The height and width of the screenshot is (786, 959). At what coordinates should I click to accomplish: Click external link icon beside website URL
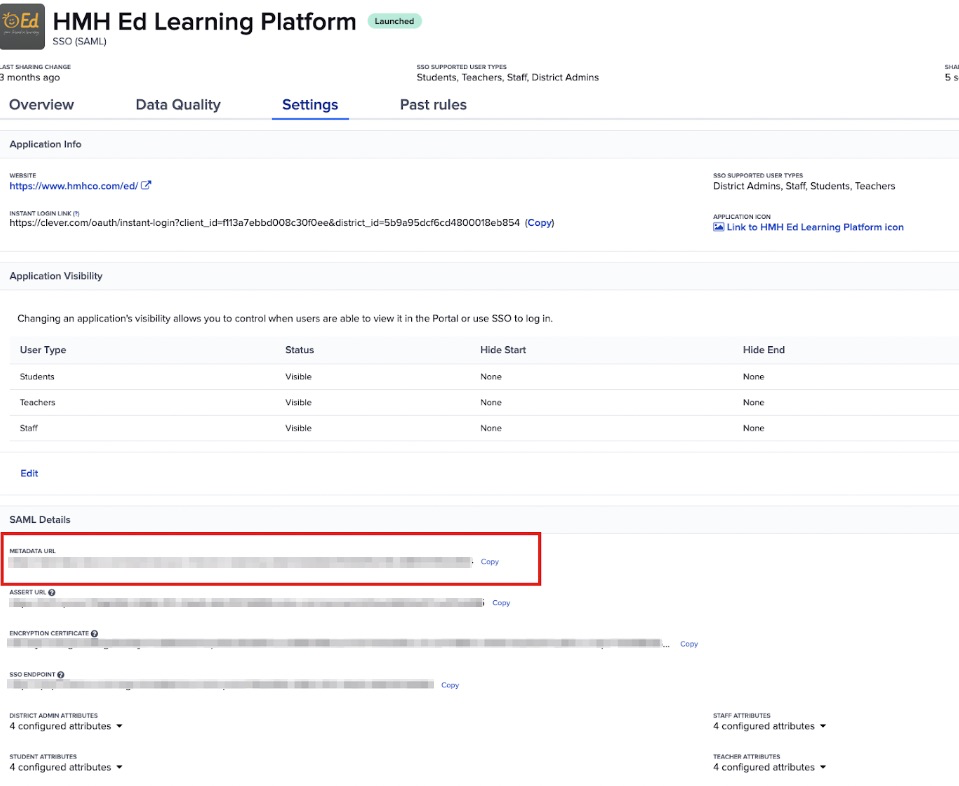point(146,185)
